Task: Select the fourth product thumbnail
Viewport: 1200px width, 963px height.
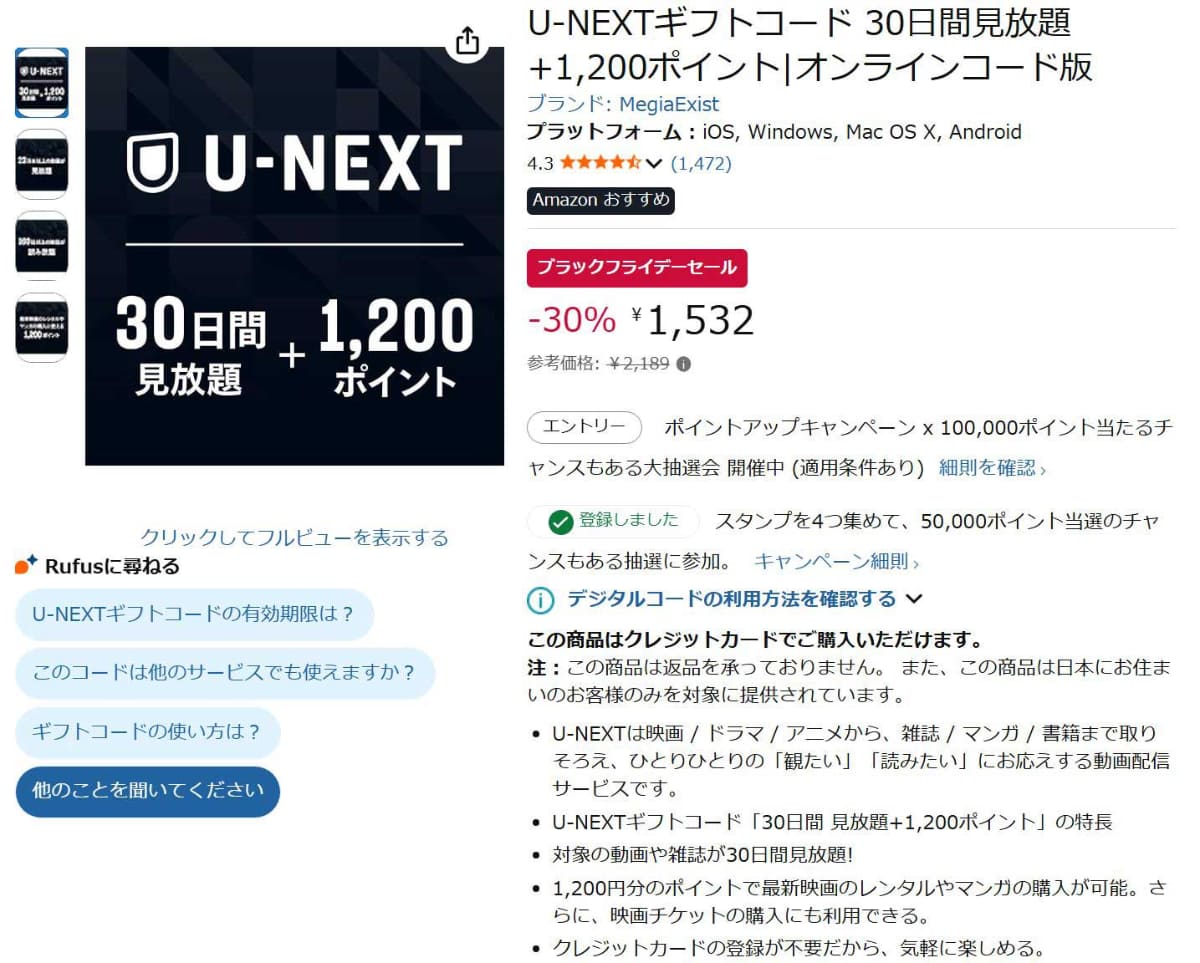Action: (x=42, y=327)
